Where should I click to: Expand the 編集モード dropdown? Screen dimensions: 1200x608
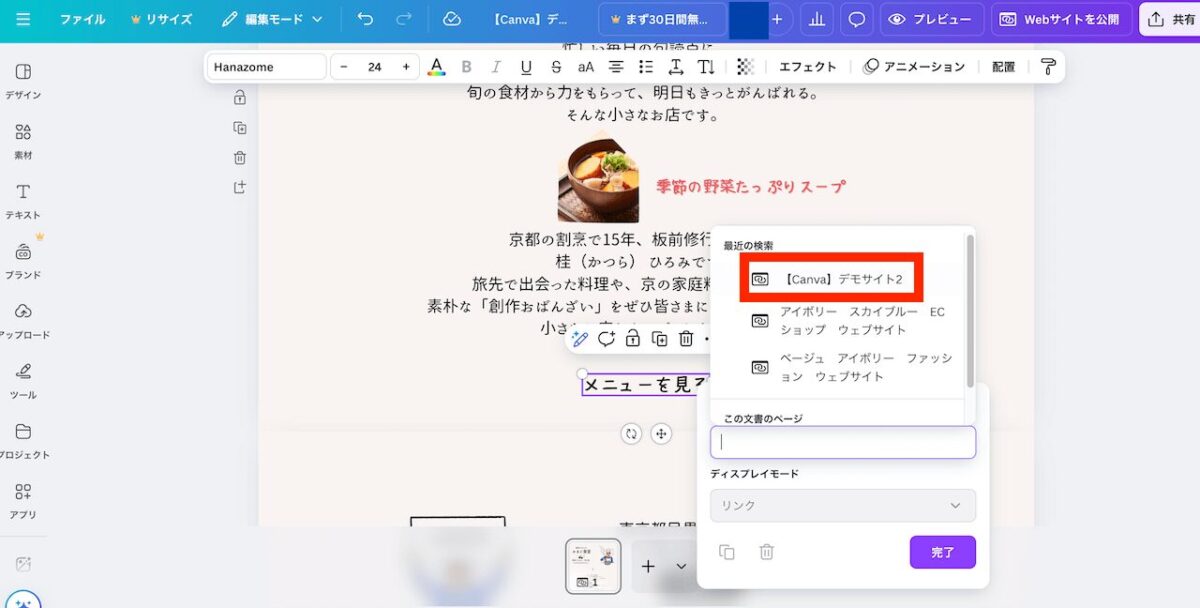point(272,19)
